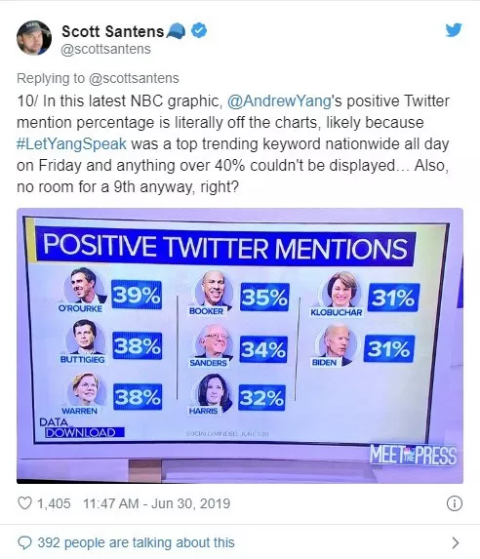Open the Positive Twitter Mentions image
The height and width of the screenshot is (559, 480).
pyautogui.click(x=240, y=346)
